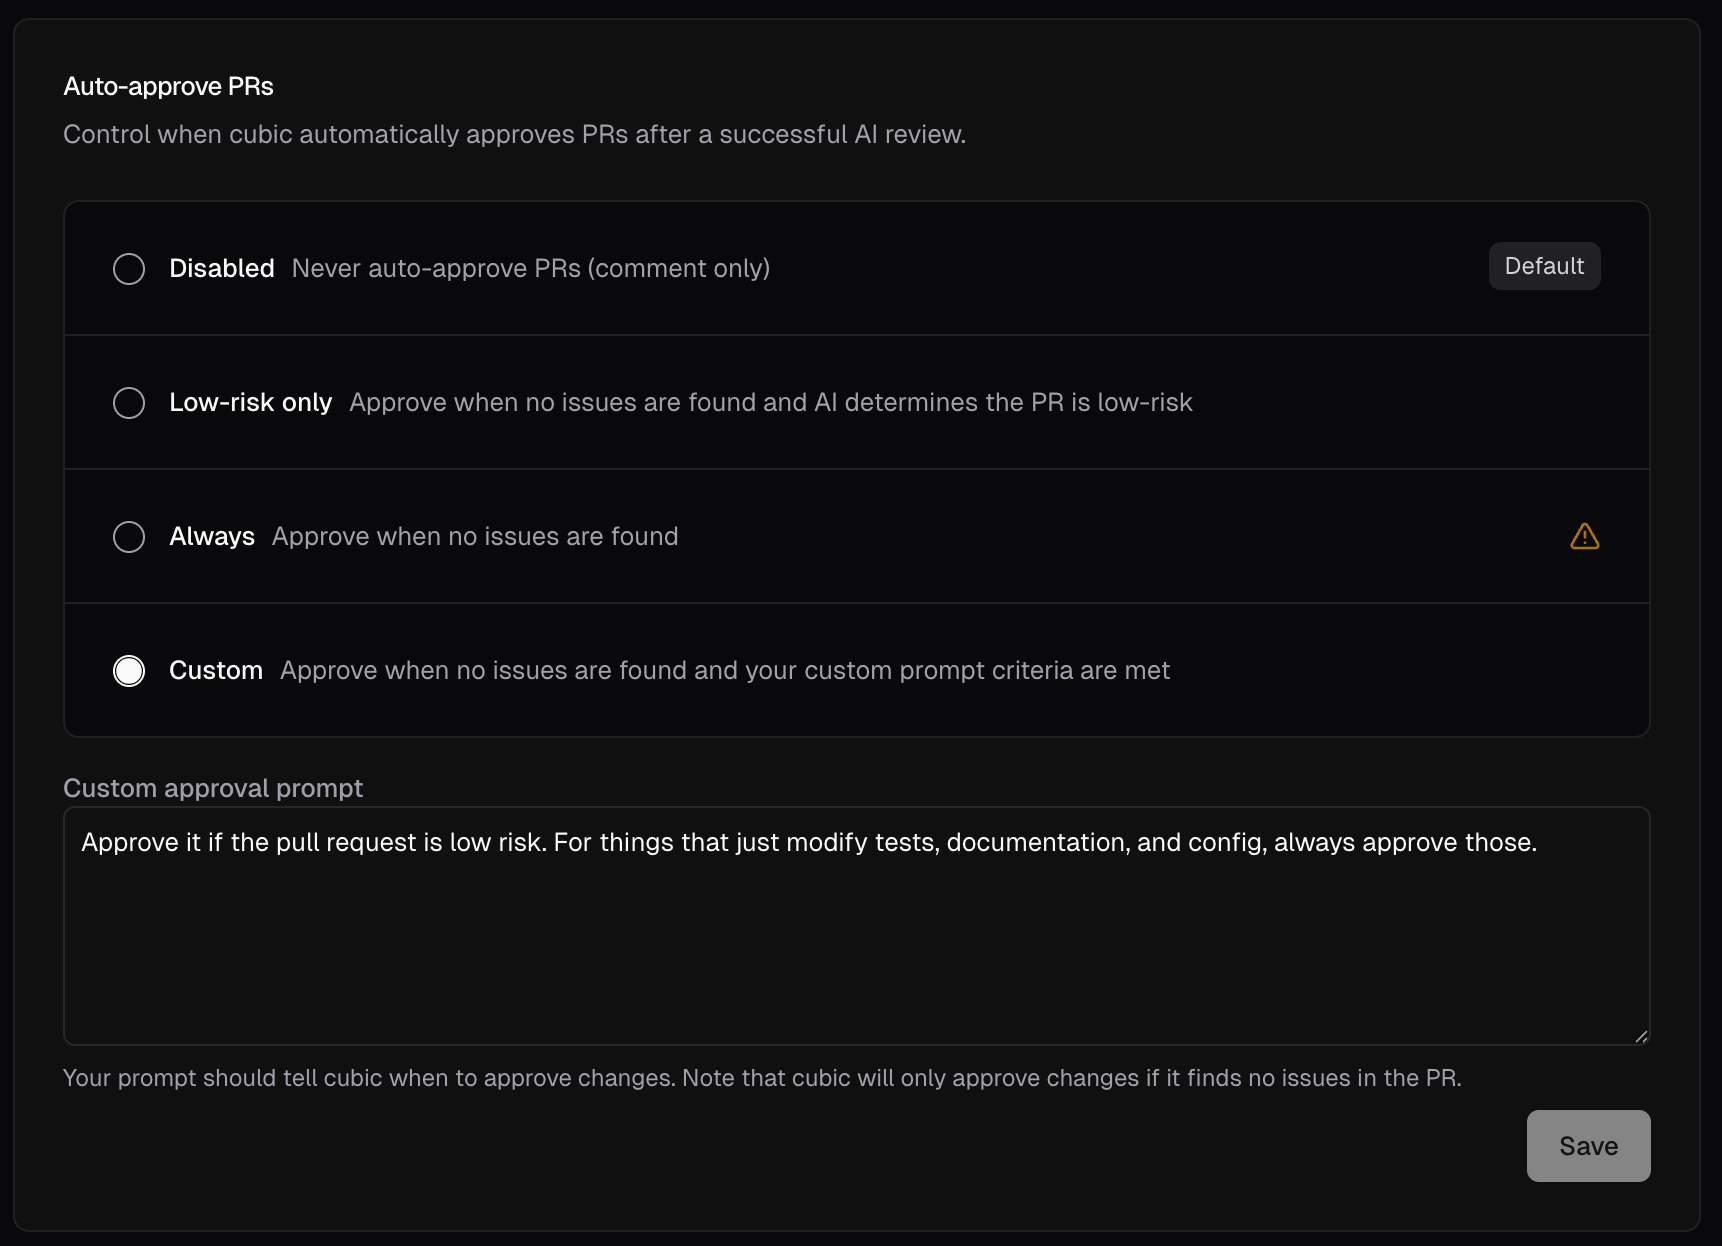Click the textarea resize handle
Screen dimensions: 1722x1246
[x=1640, y=1036]
